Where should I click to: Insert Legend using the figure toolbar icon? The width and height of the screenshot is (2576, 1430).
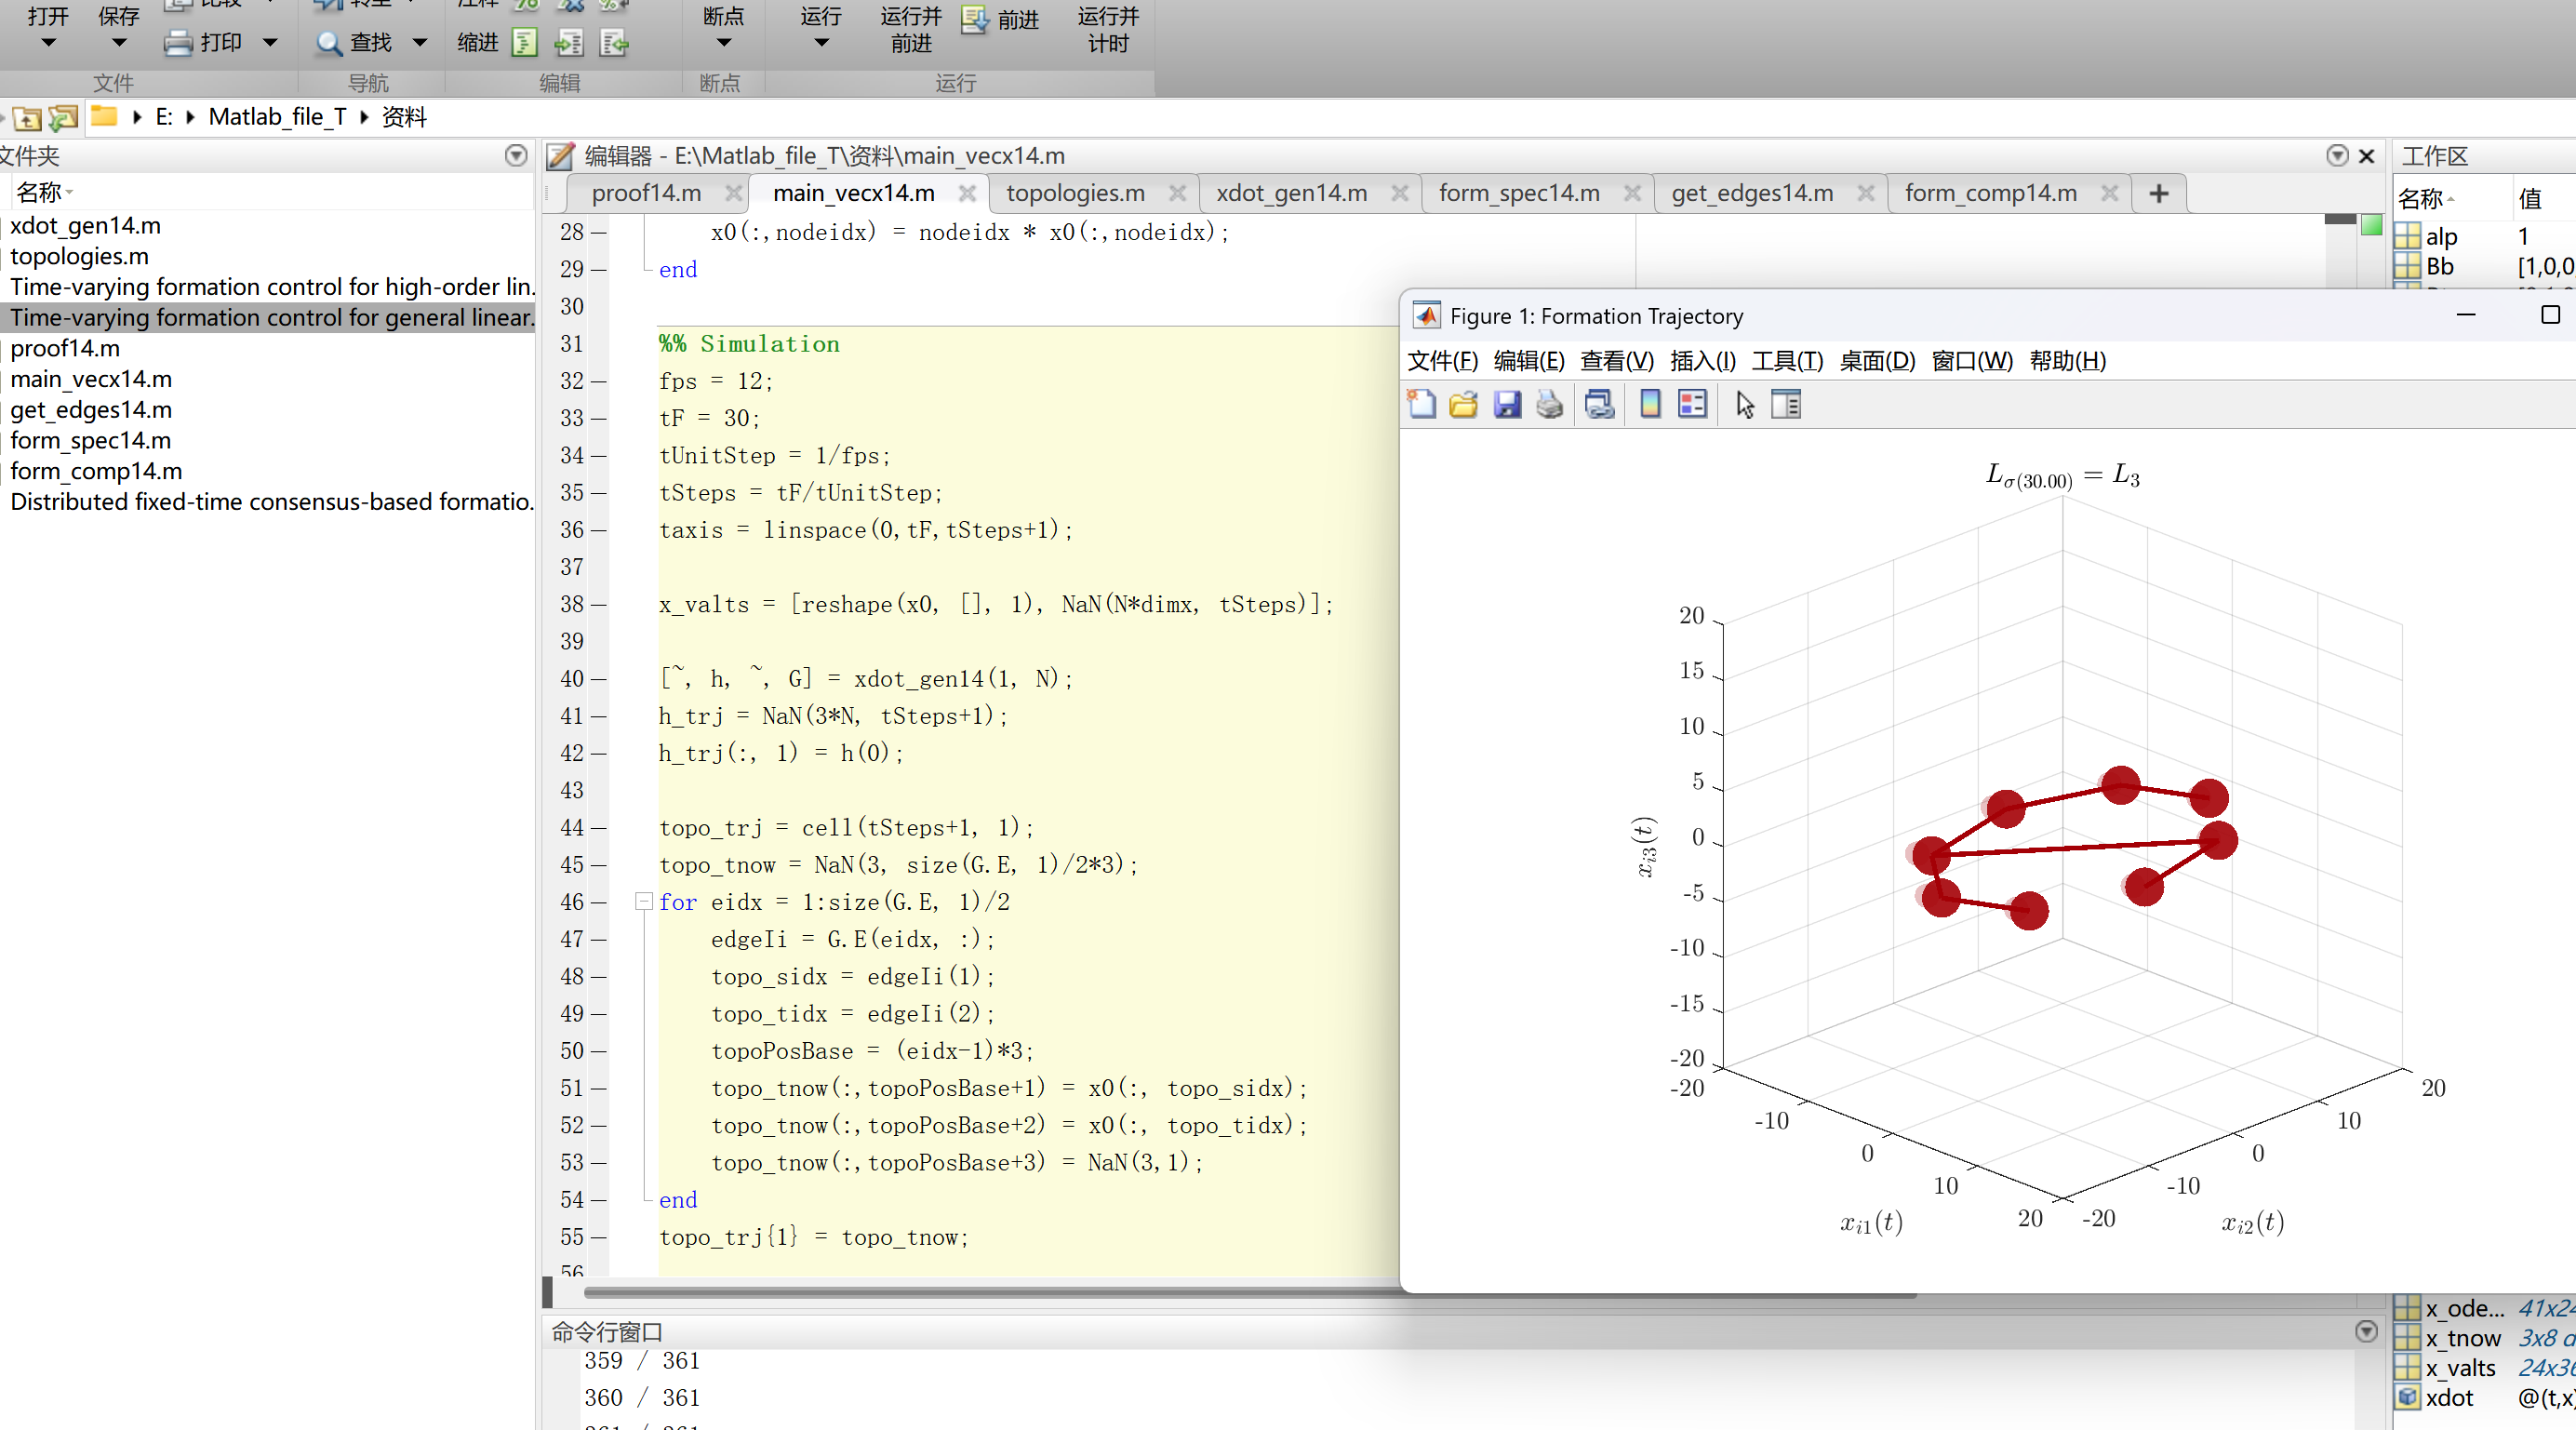pos(1692,405)
